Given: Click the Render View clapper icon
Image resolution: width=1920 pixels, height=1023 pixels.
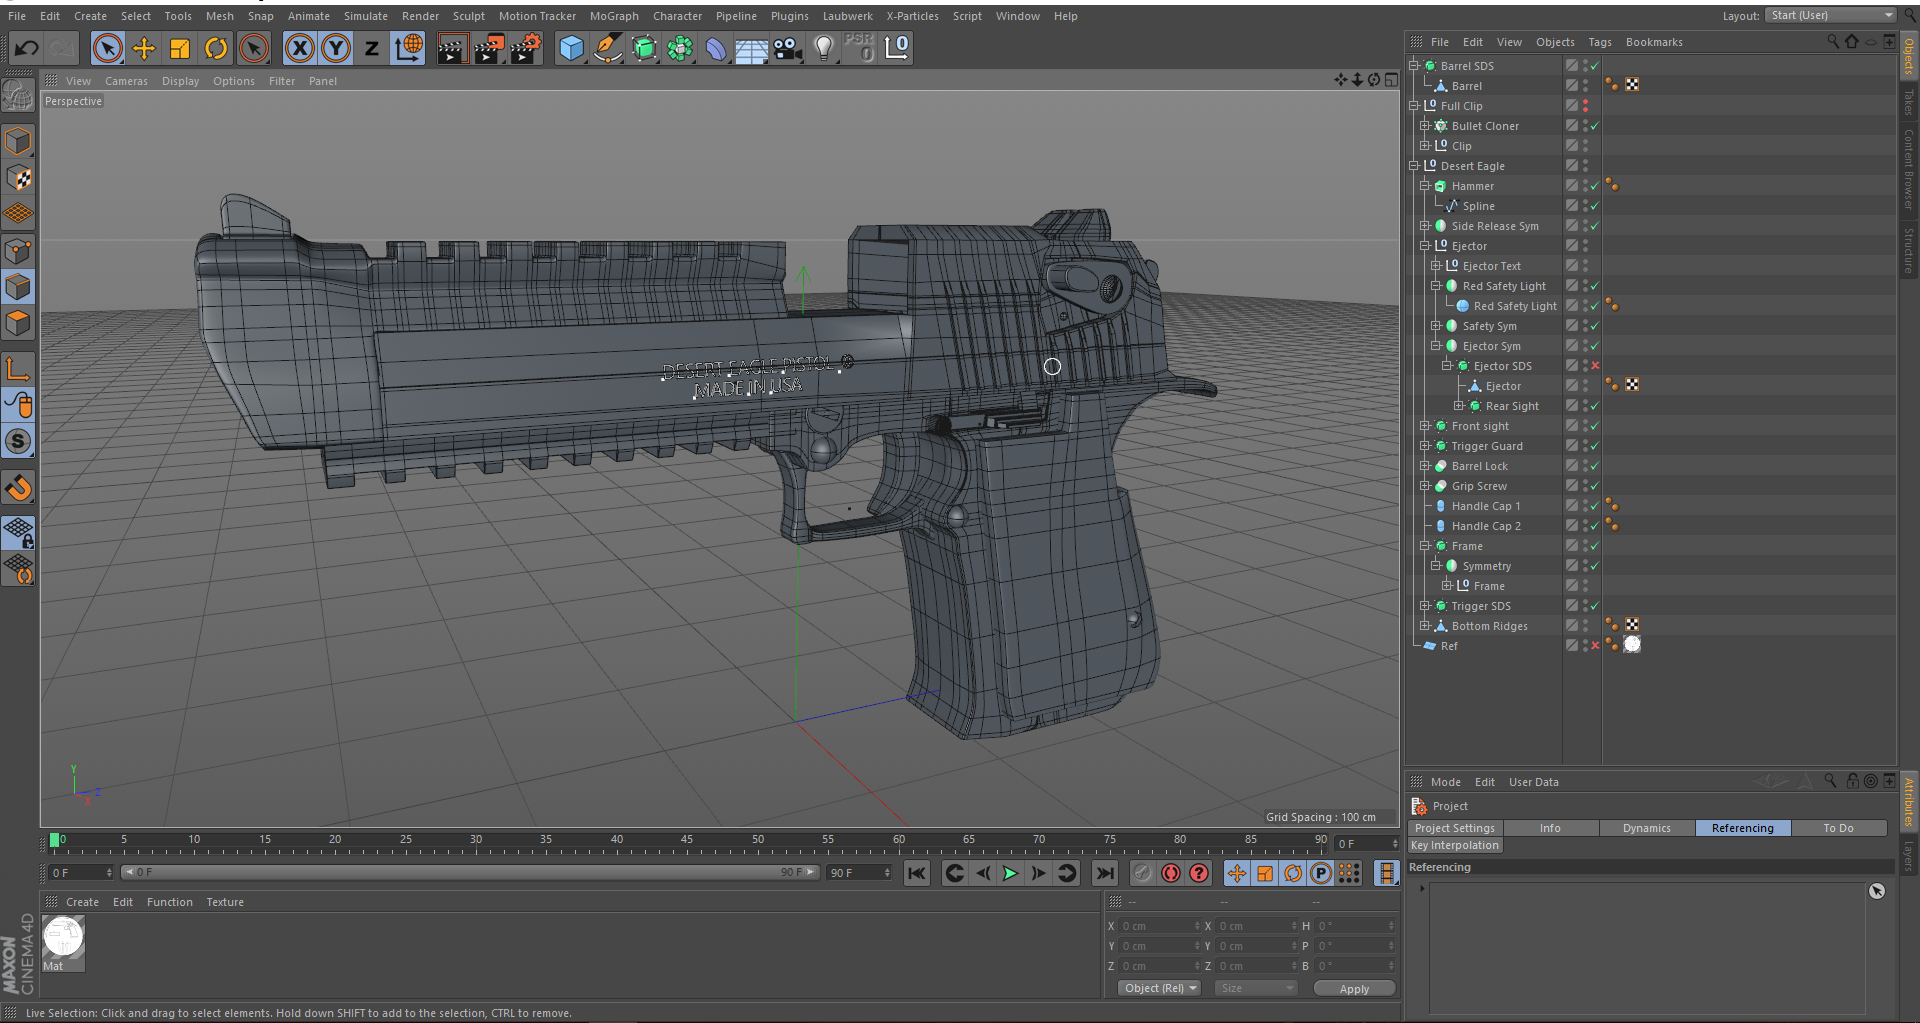Looking at the screenshot, I should pyautogui.click(x=452, y=48).
